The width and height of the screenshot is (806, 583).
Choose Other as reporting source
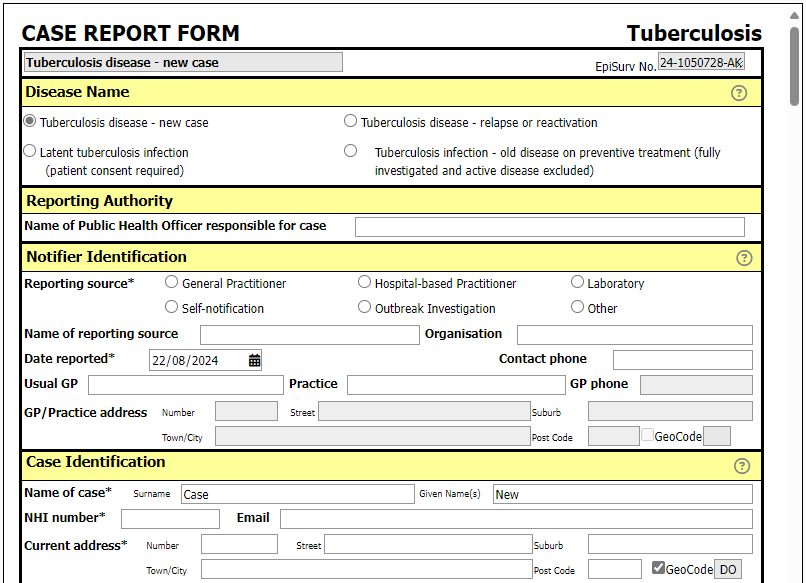(577, 307)
